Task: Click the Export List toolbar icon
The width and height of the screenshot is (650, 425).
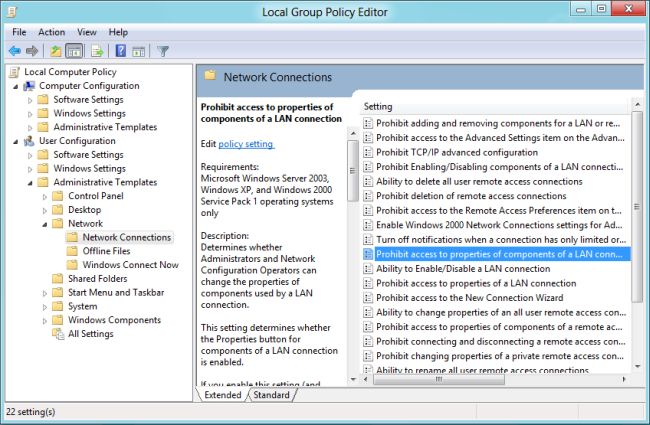Action: tap(97, 51)
